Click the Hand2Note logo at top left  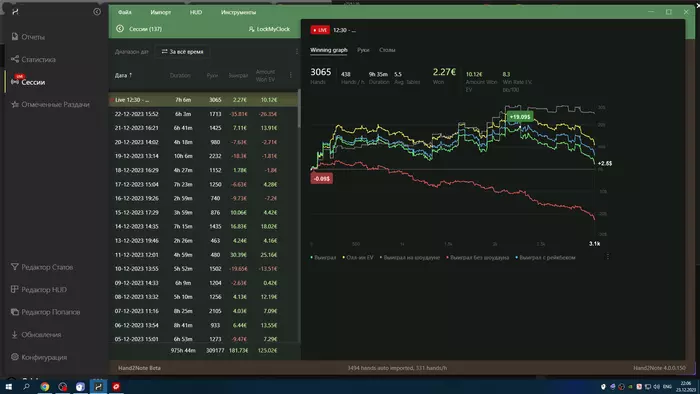click(x=15, y=12)
